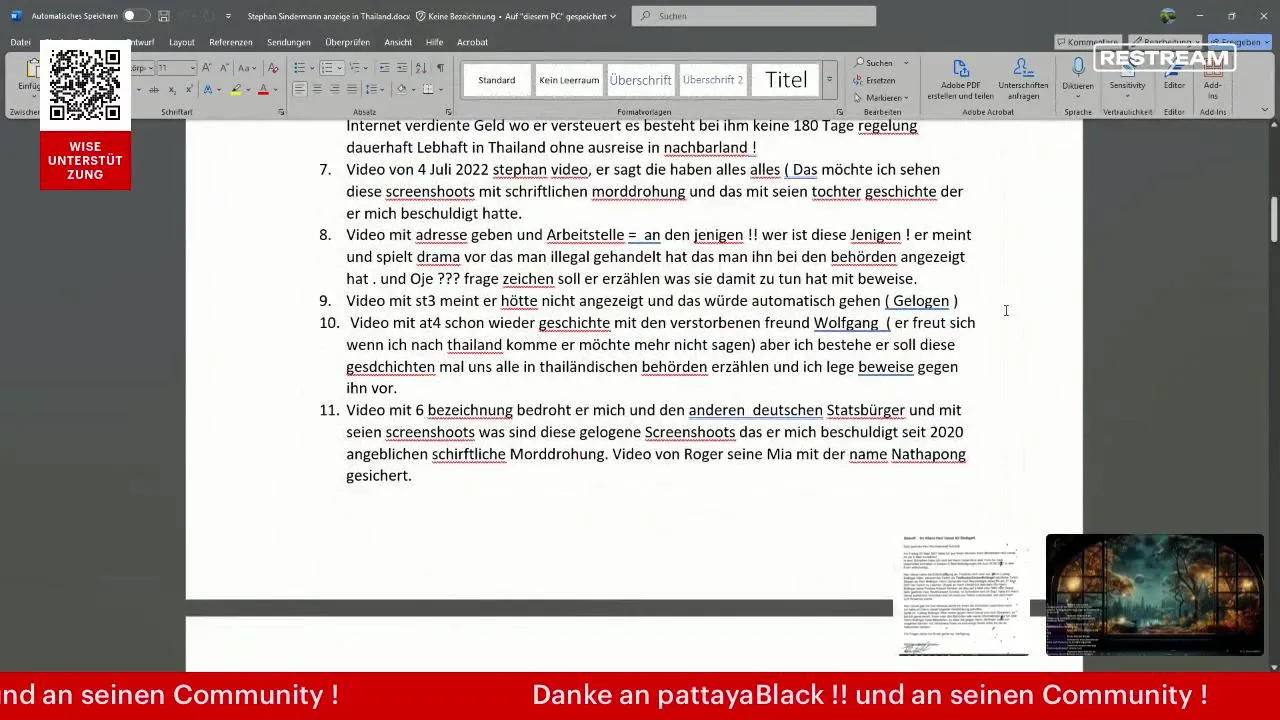The width and height of the screenshot is (1280, 720).
Task: Click the Save disk icon in title bar
Action: click(x=164, y=16)
